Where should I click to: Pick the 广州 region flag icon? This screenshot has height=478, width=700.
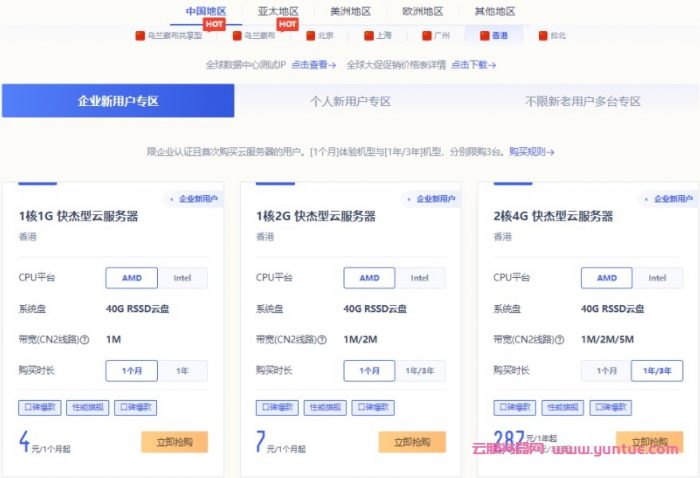(x=434, y=35)
